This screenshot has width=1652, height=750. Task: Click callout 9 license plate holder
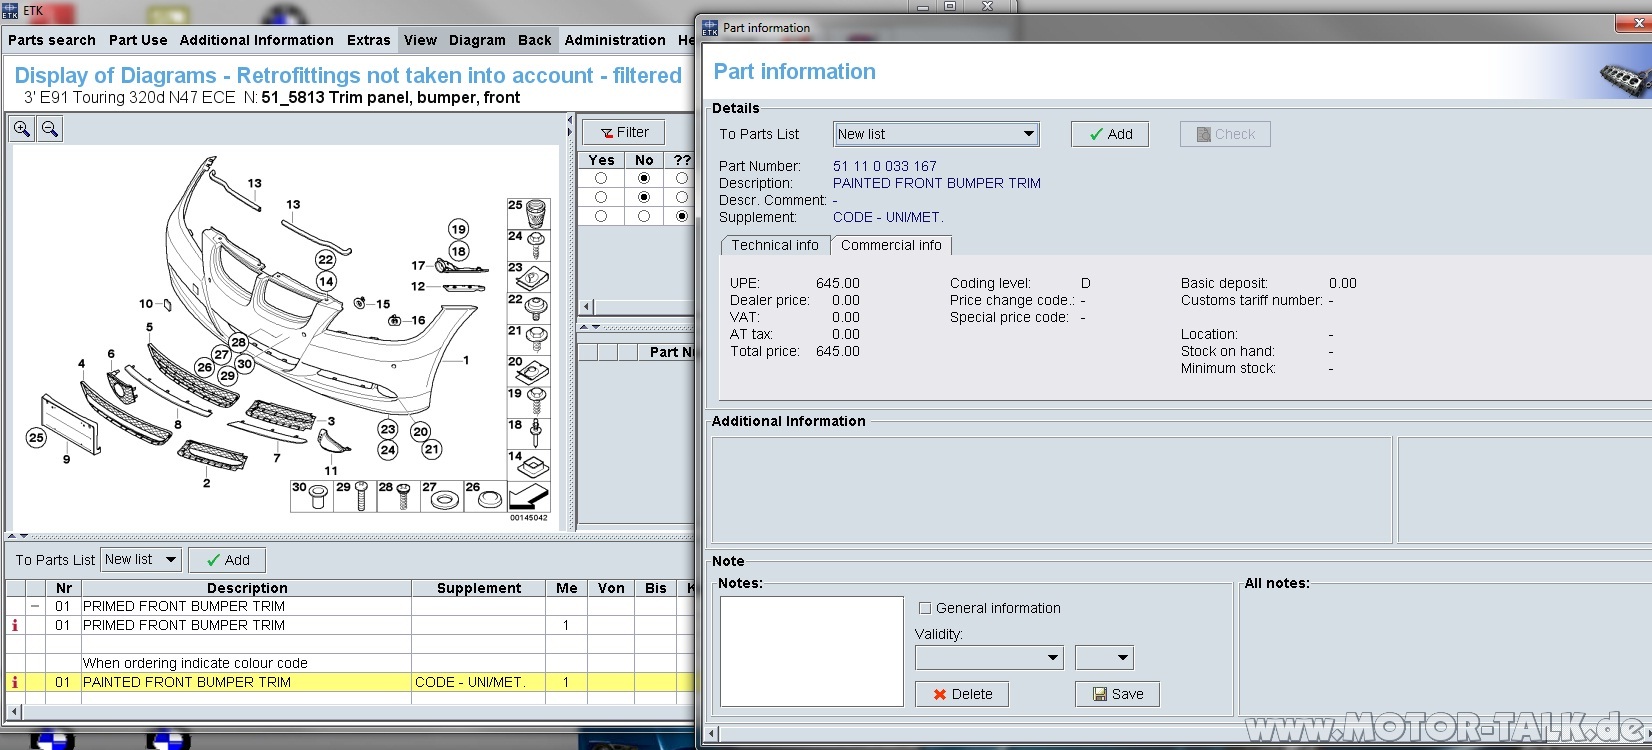66,459
